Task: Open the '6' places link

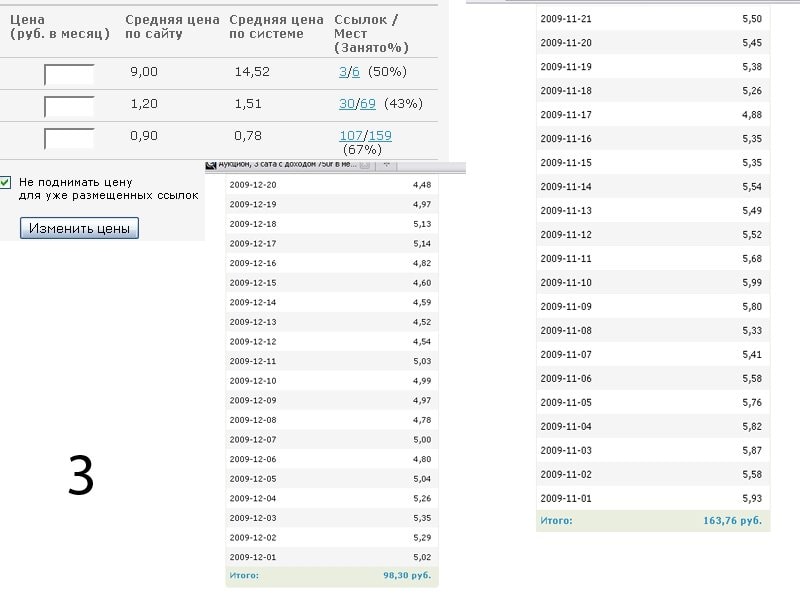Action: pos(356,72)
